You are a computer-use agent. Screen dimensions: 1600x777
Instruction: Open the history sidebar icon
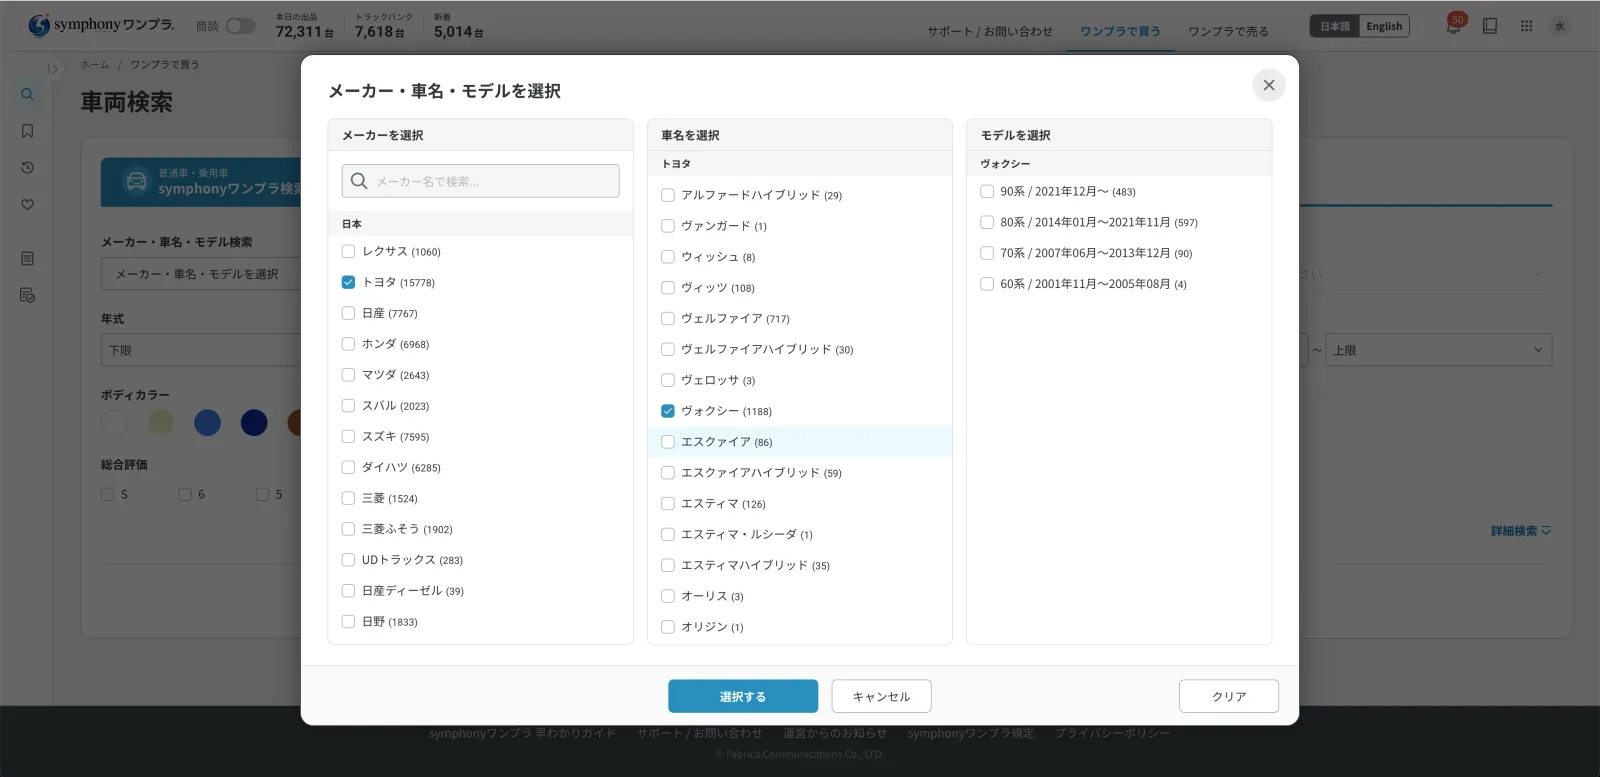27,168
